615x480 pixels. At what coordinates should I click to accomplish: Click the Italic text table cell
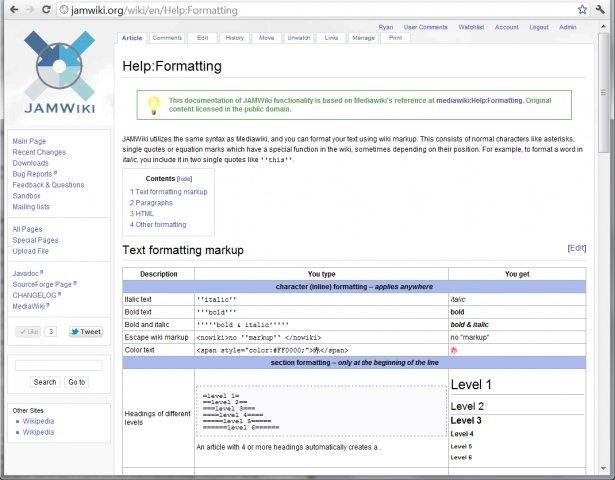pos(158,300)
